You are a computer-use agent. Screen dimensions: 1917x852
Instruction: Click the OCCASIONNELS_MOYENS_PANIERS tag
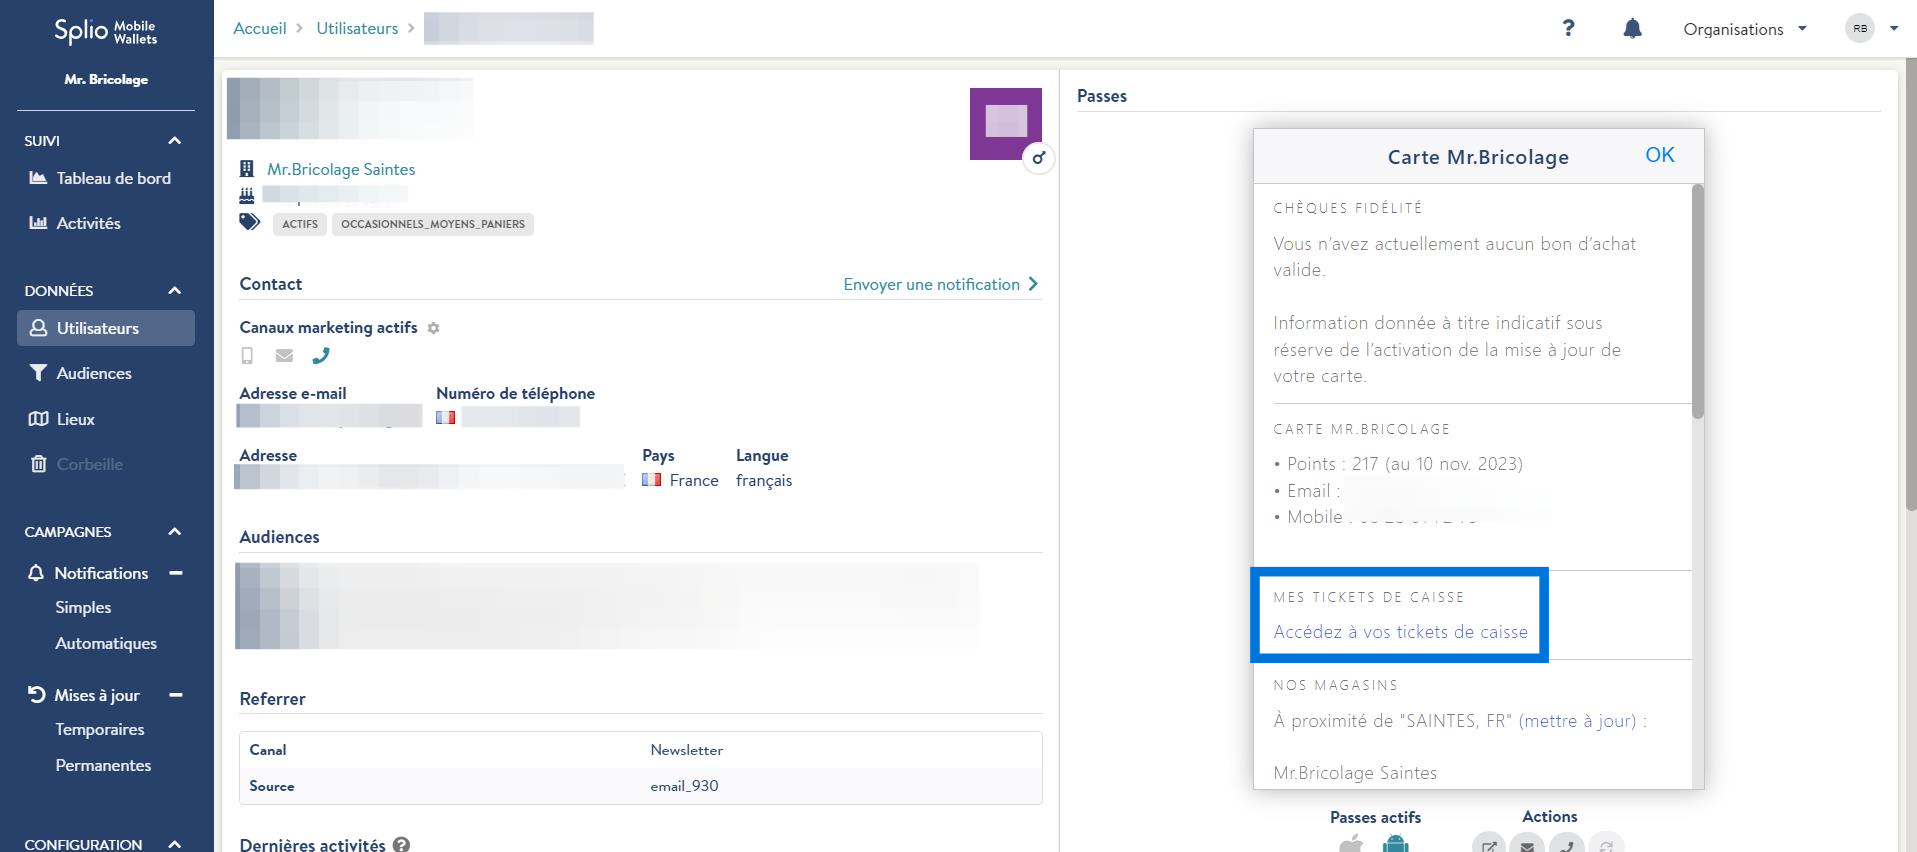tap(433, 224)
